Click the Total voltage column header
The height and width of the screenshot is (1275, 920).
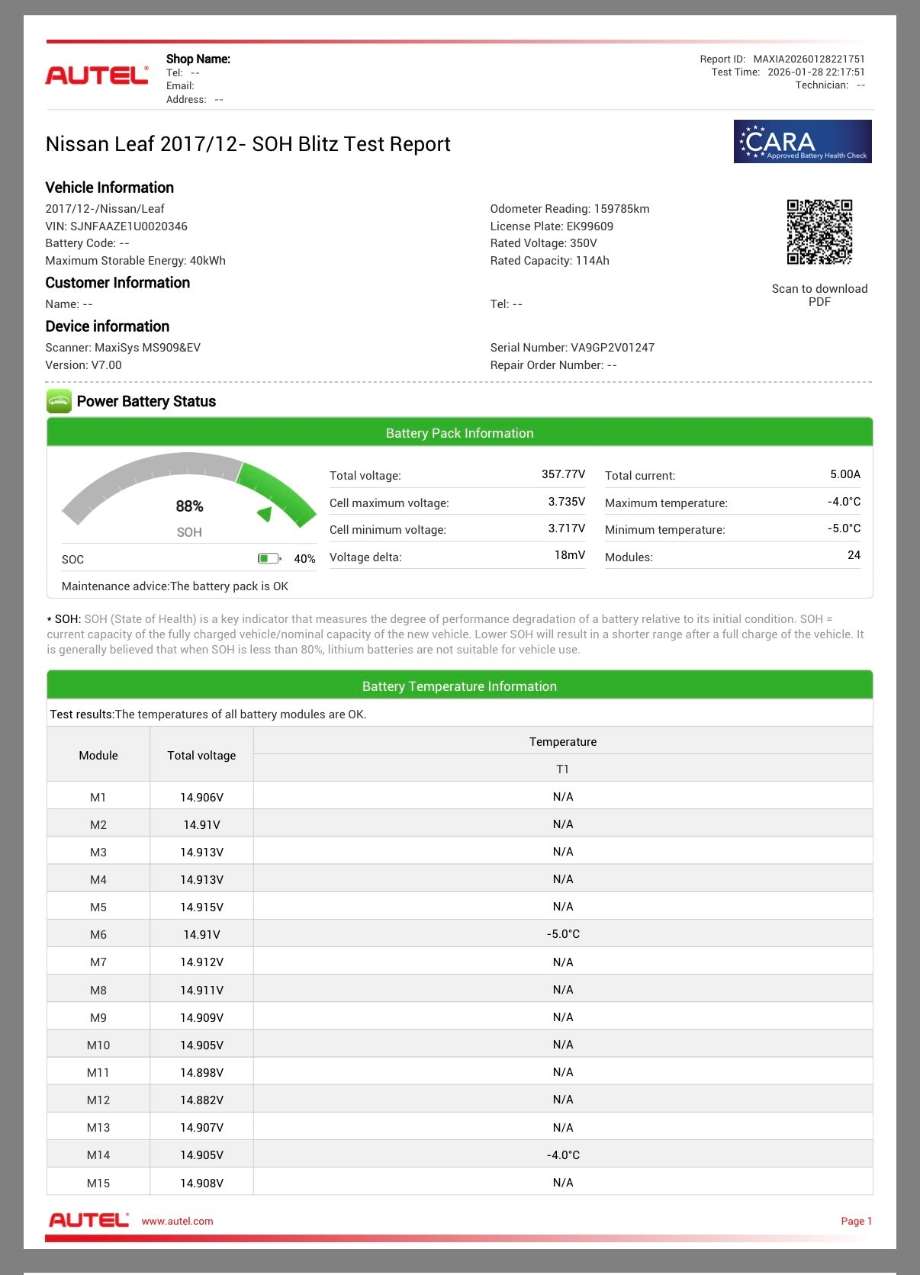pos(202,755)
